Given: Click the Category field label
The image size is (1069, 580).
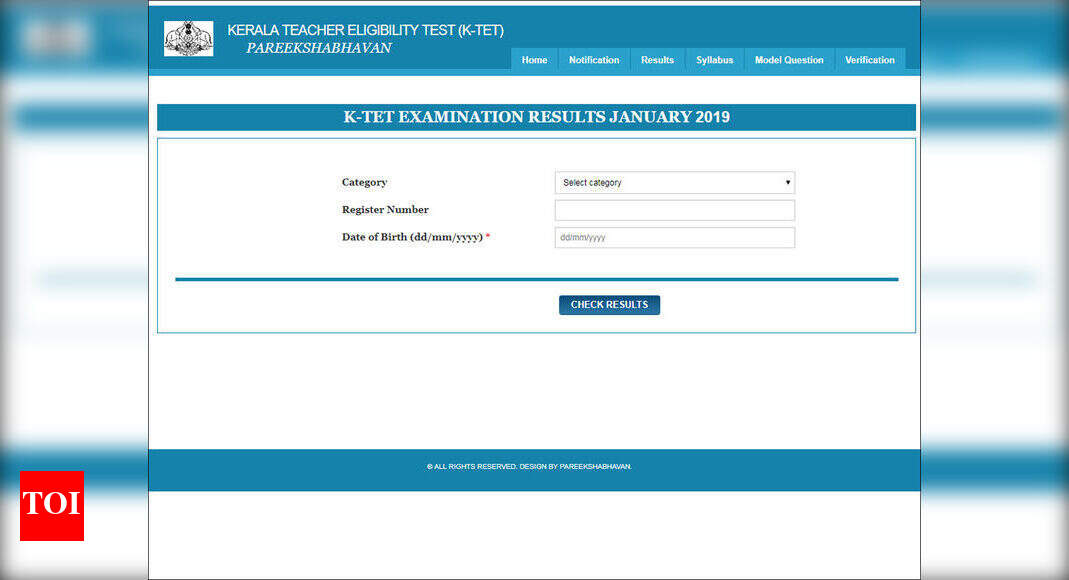Looking at the screenshot, I should coord(364,183).
